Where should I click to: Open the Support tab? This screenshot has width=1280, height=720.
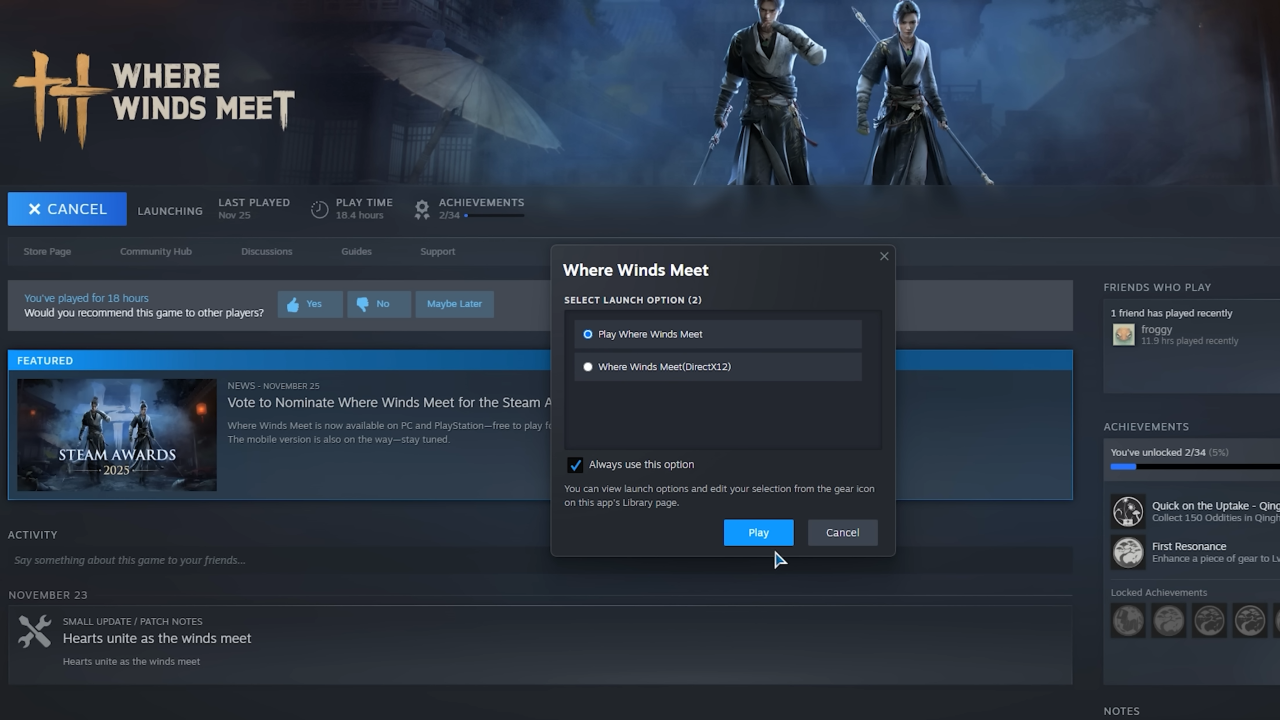pos(438,252)
